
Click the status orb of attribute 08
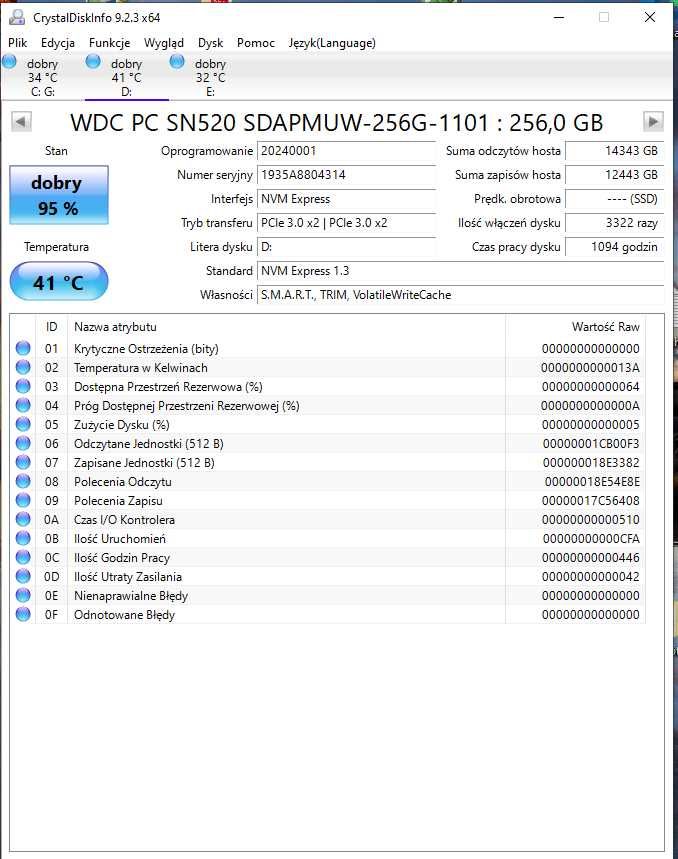[23, 481]
